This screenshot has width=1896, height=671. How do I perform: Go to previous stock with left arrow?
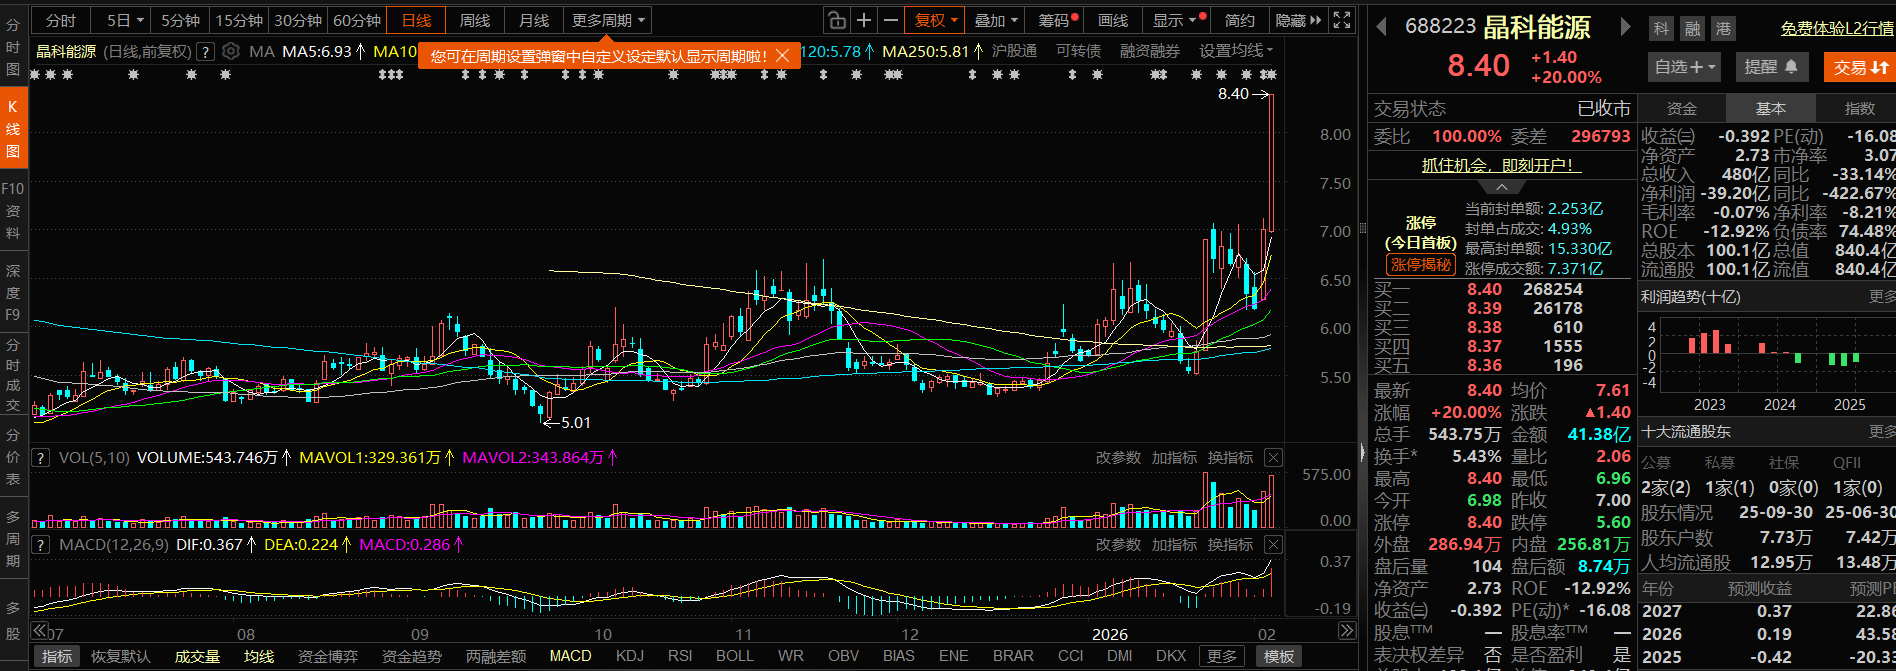pyautogui.click(x=1381, y=27)
